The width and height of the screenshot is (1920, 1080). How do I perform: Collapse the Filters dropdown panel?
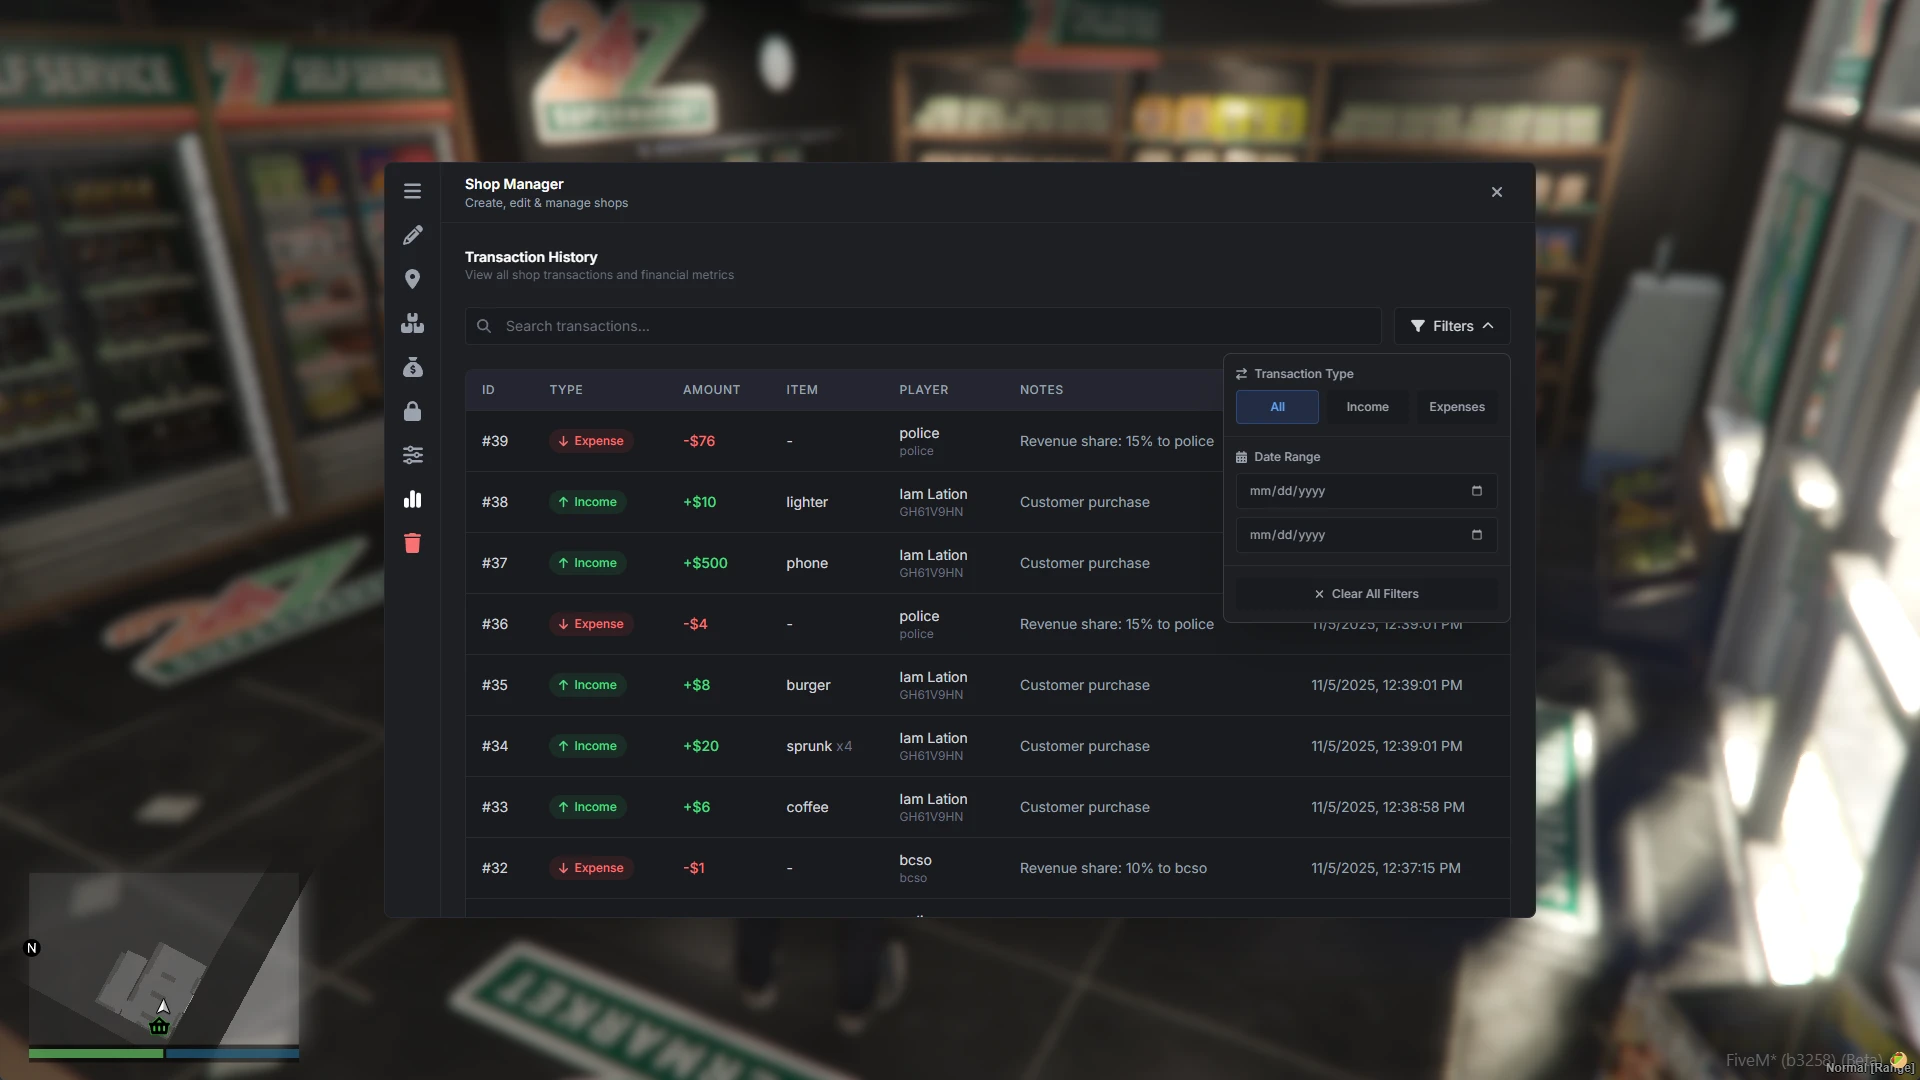point(1452,326)
